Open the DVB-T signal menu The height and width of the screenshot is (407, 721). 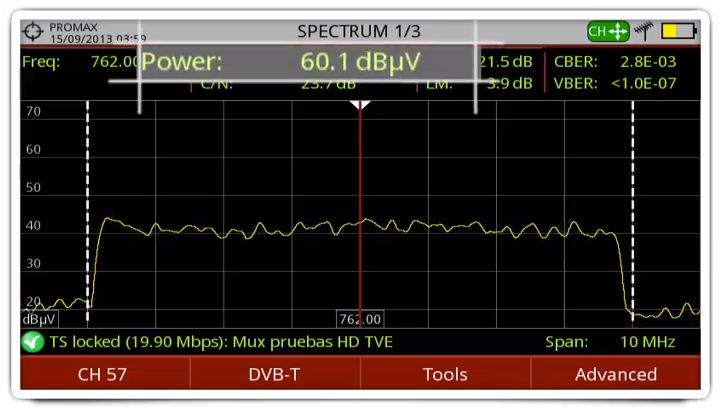(x=275, y=374)
